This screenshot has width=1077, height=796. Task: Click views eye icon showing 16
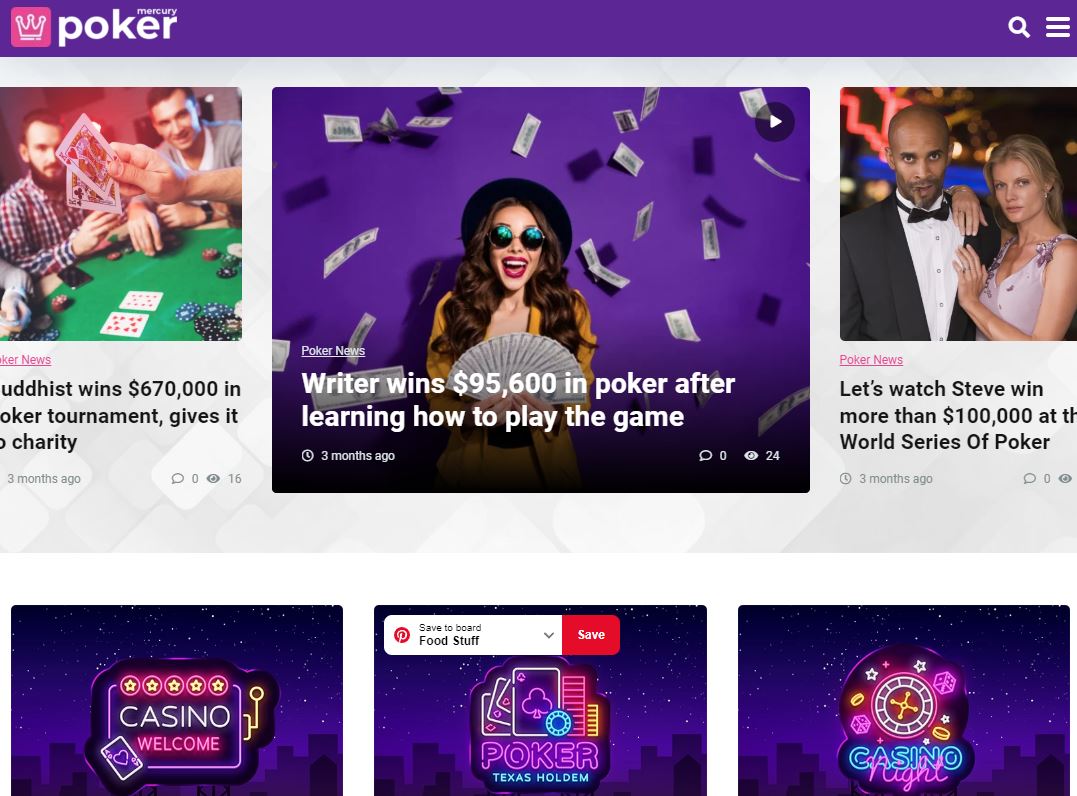coord(214,479)
